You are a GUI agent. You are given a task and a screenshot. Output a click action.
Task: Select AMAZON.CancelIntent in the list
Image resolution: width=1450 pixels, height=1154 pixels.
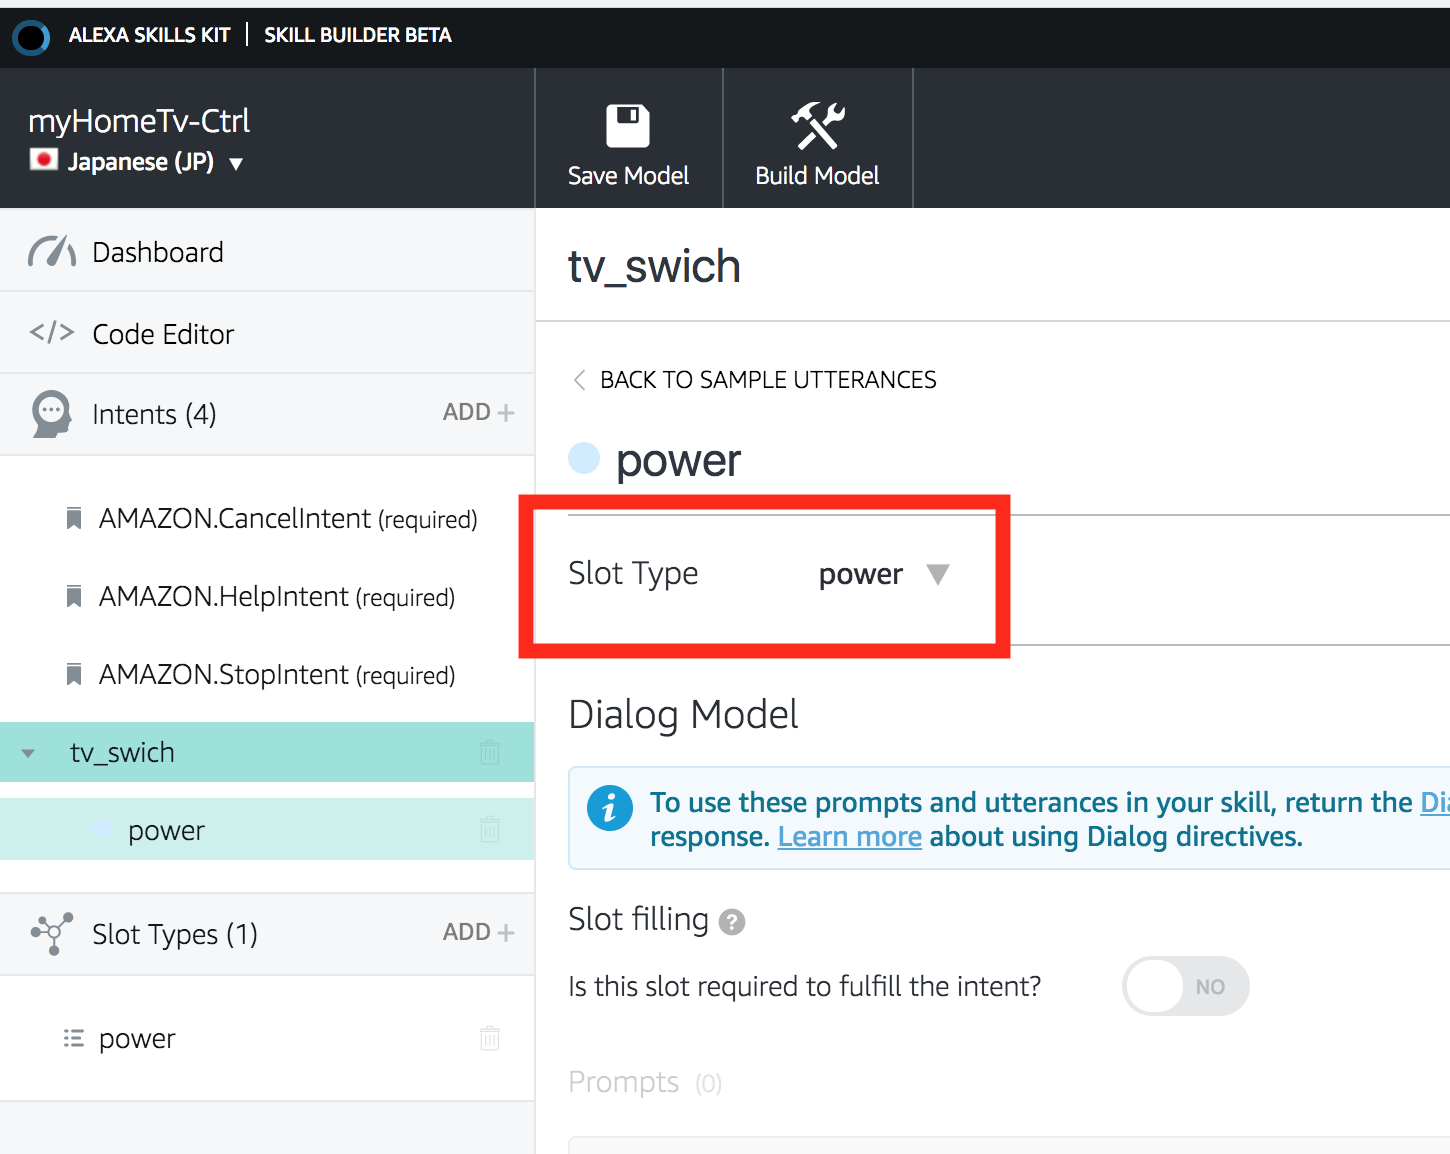click(288, 518)
